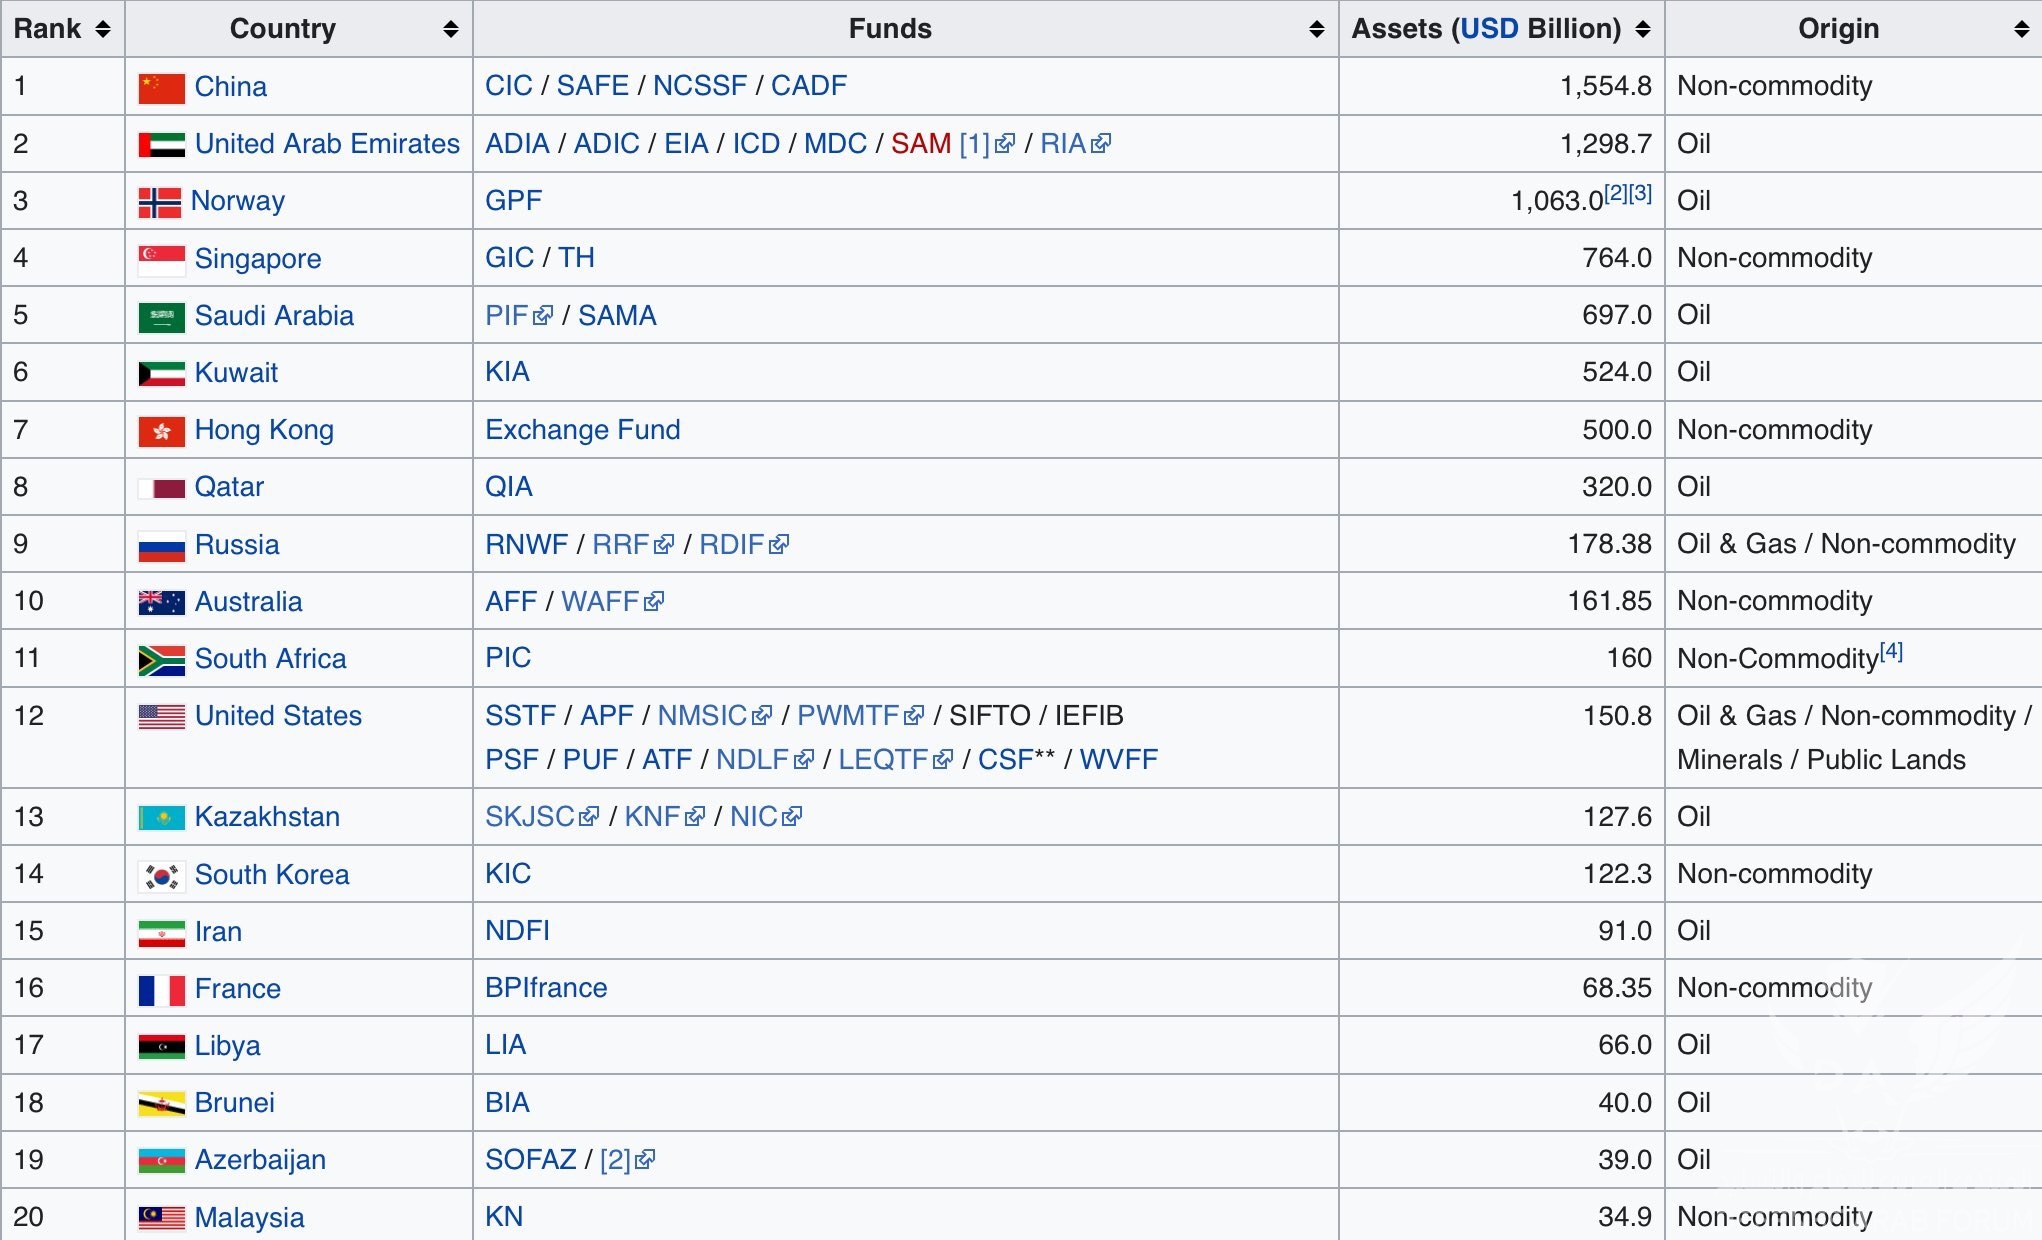This screenshot has width=2042, height=1240.
Task: Open the USD link in Assets header
Action: 1489,29
